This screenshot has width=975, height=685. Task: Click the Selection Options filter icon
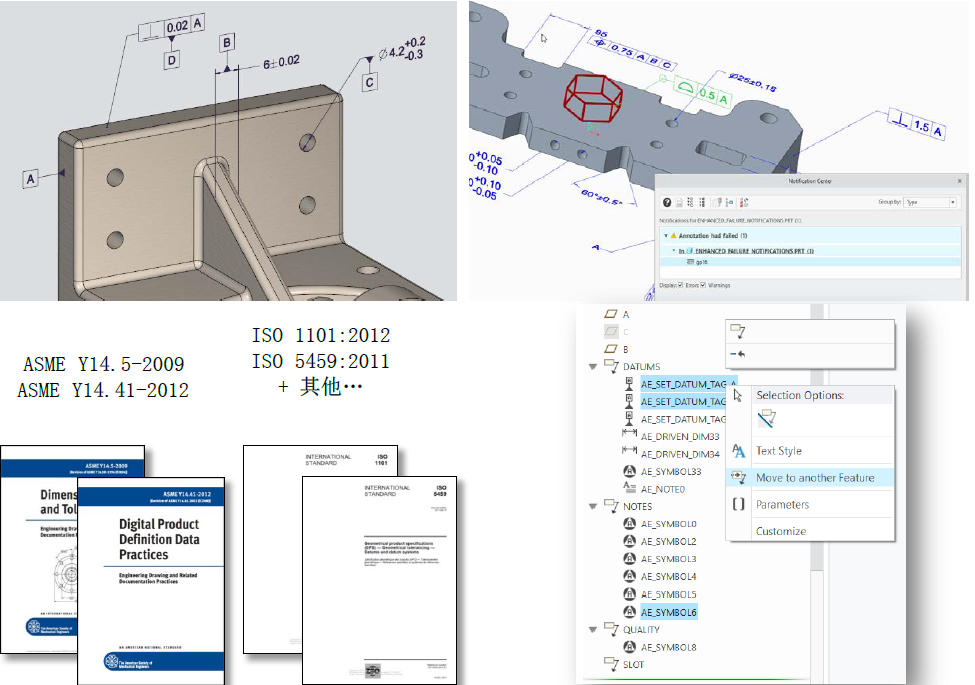pyautogui.click(x=768, y=420)
